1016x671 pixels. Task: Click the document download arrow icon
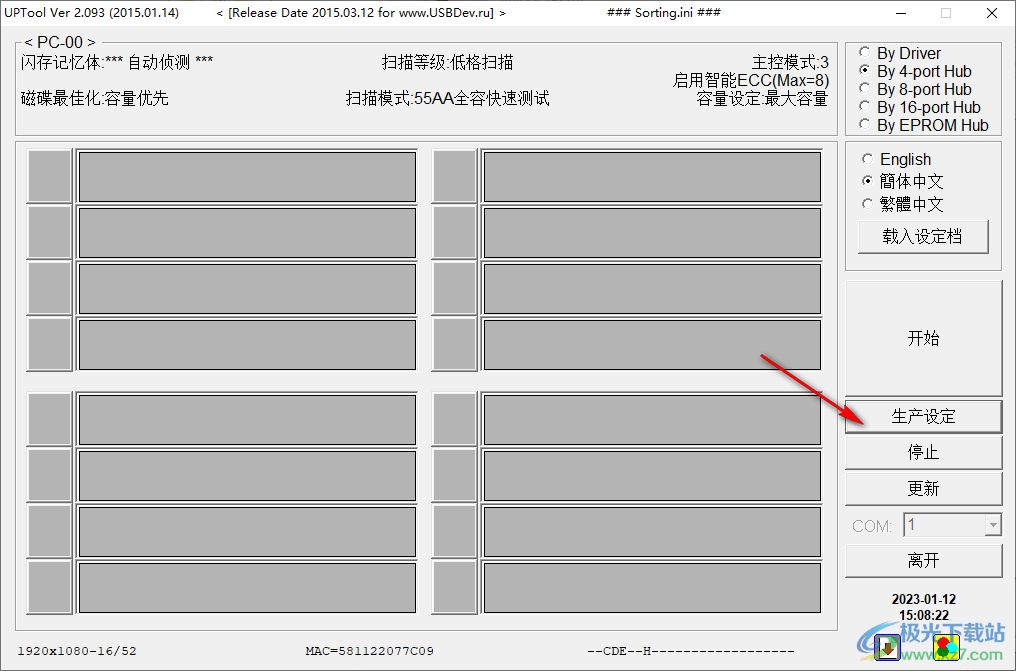[x=887, y=647]
